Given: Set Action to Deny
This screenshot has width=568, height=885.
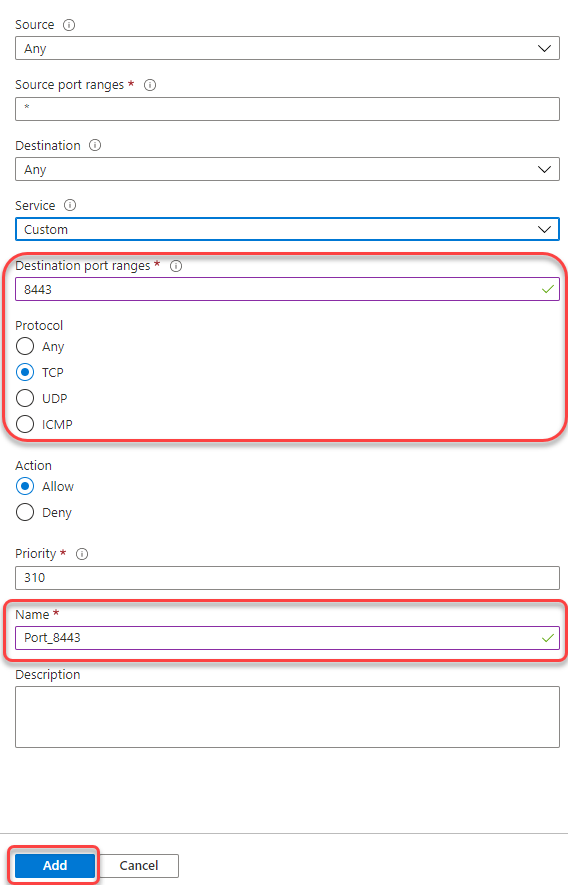Looking at the screenshot, I should tap(25, 512).
